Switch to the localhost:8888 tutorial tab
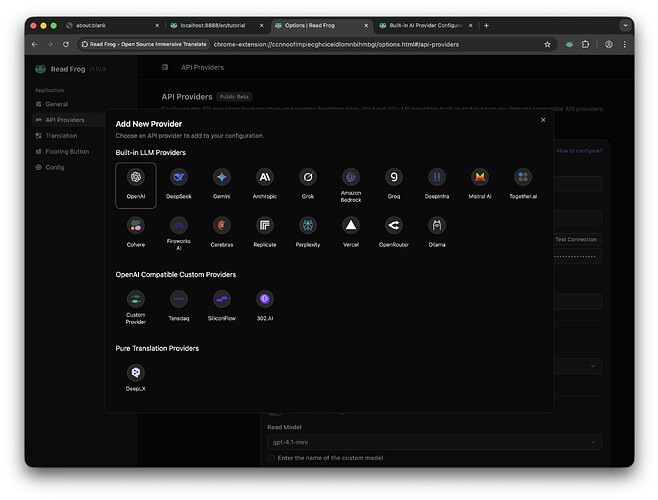This screenshot has height=500, width=658. (217, 25)
